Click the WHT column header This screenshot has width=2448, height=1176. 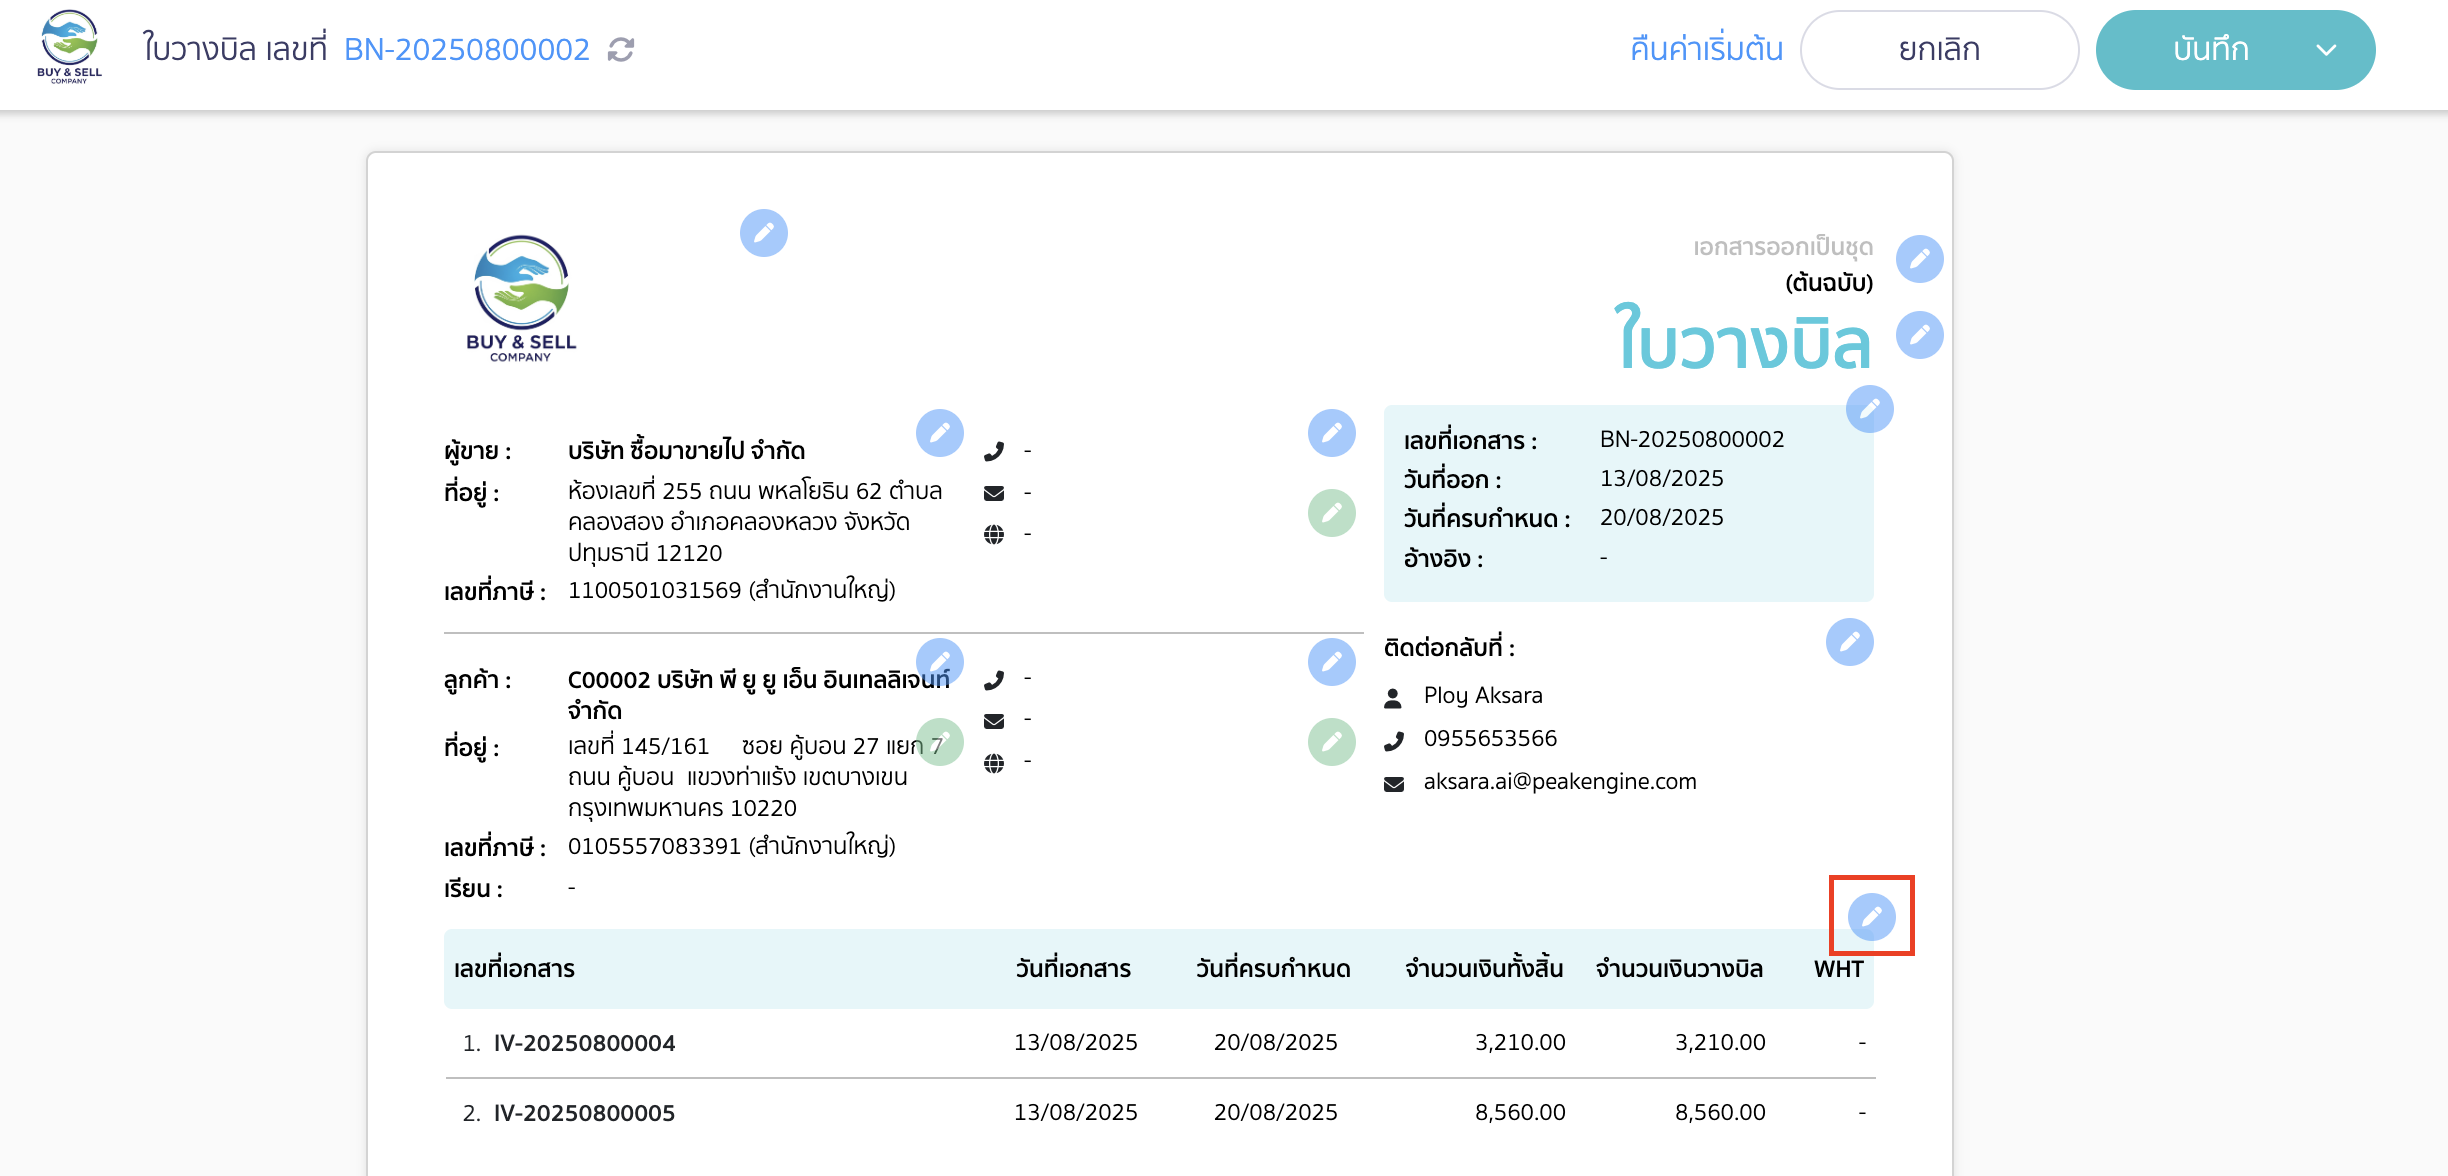[x=1839, y=969]
